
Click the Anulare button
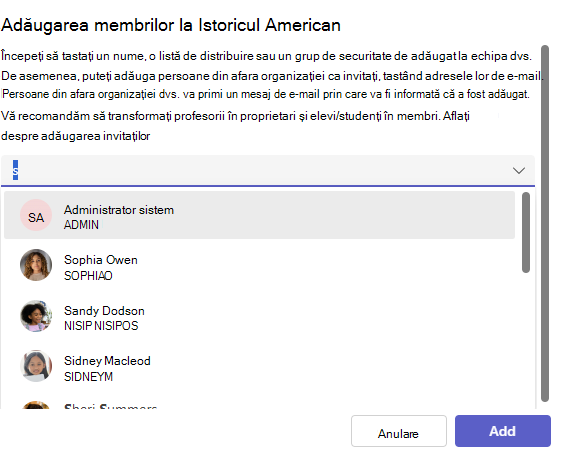click(x=398, y=431)
